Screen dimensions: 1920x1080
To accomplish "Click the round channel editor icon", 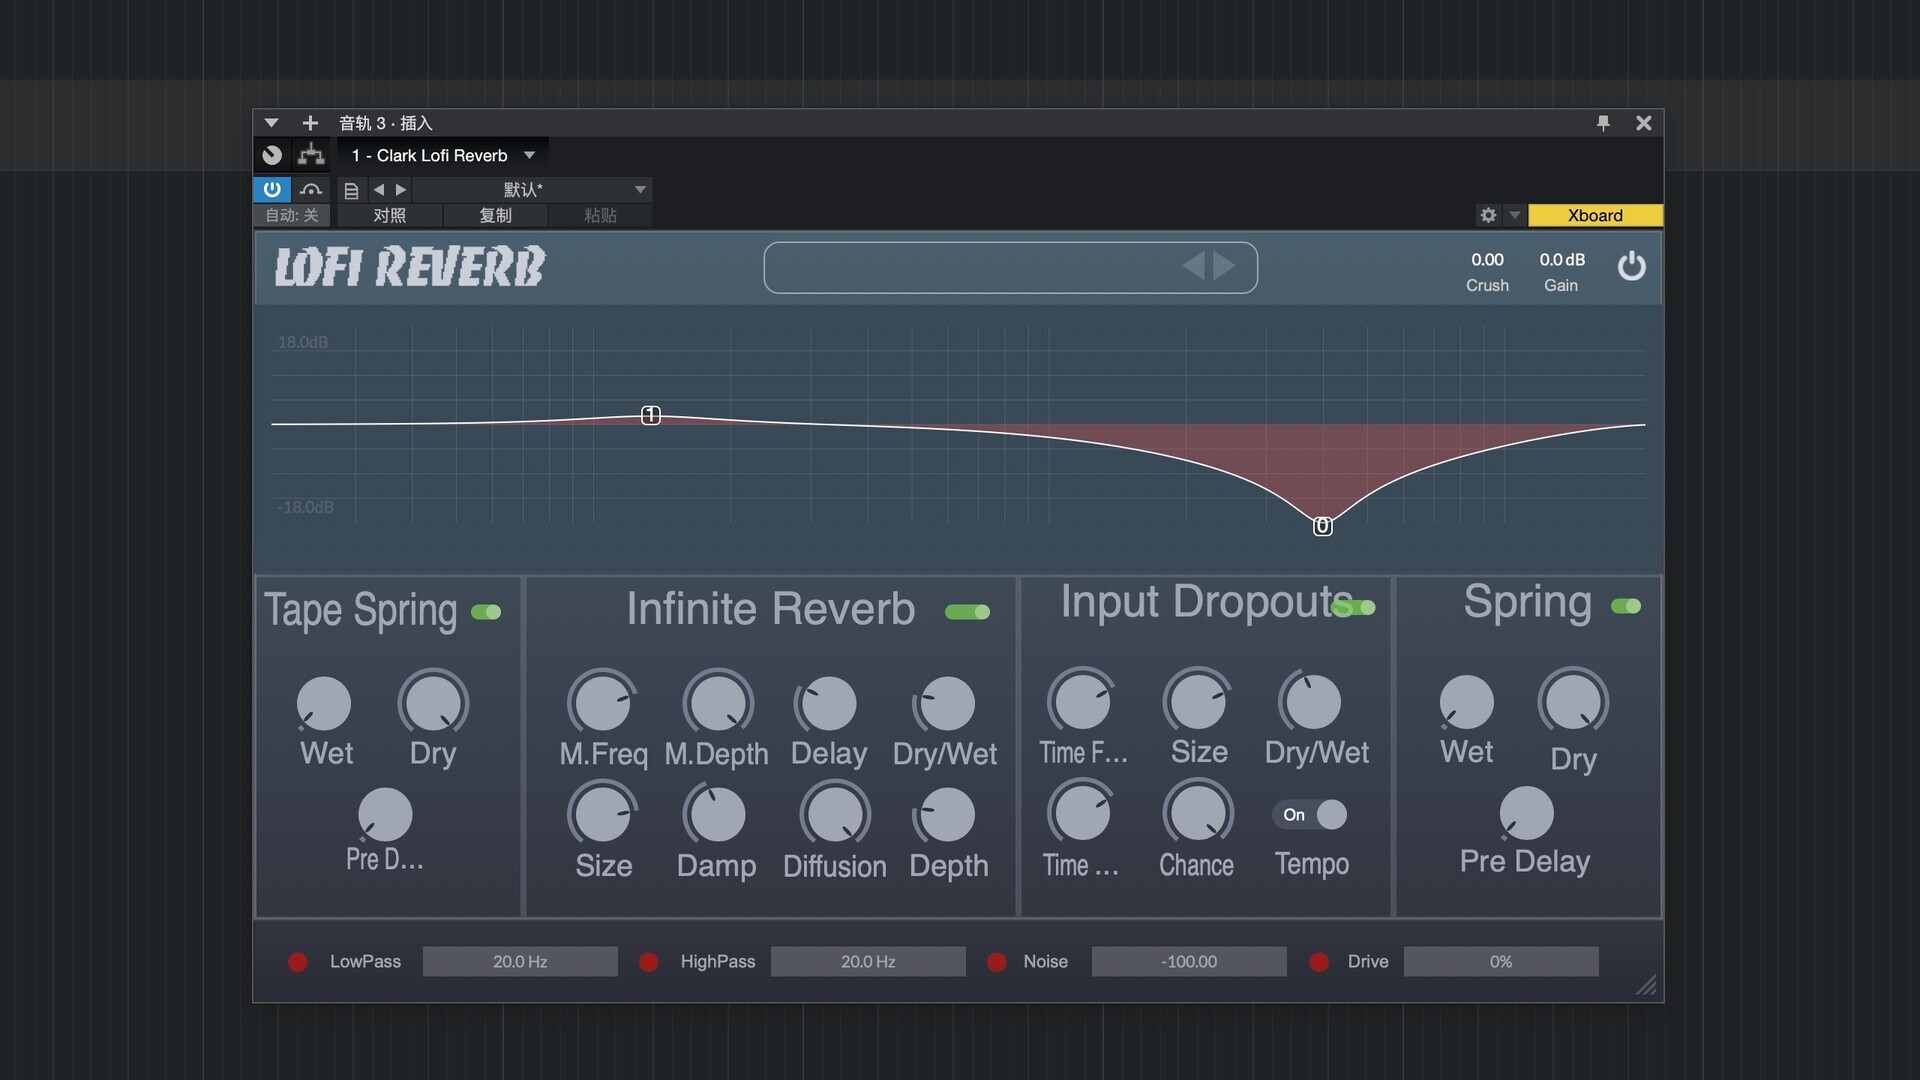I will point(272,155).
